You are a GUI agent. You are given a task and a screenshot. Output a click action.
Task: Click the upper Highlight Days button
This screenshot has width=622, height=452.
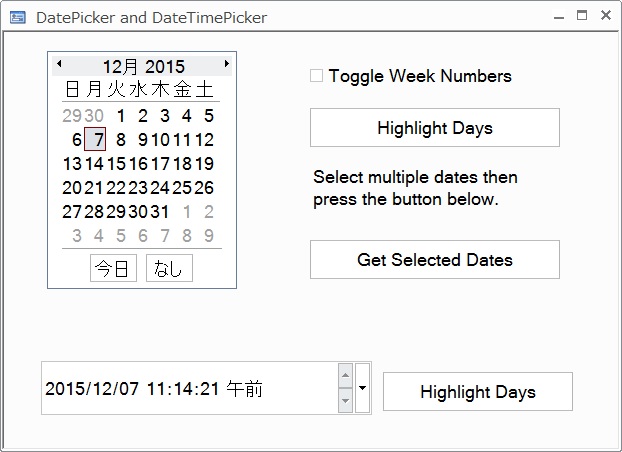click(x=435, y=128)
